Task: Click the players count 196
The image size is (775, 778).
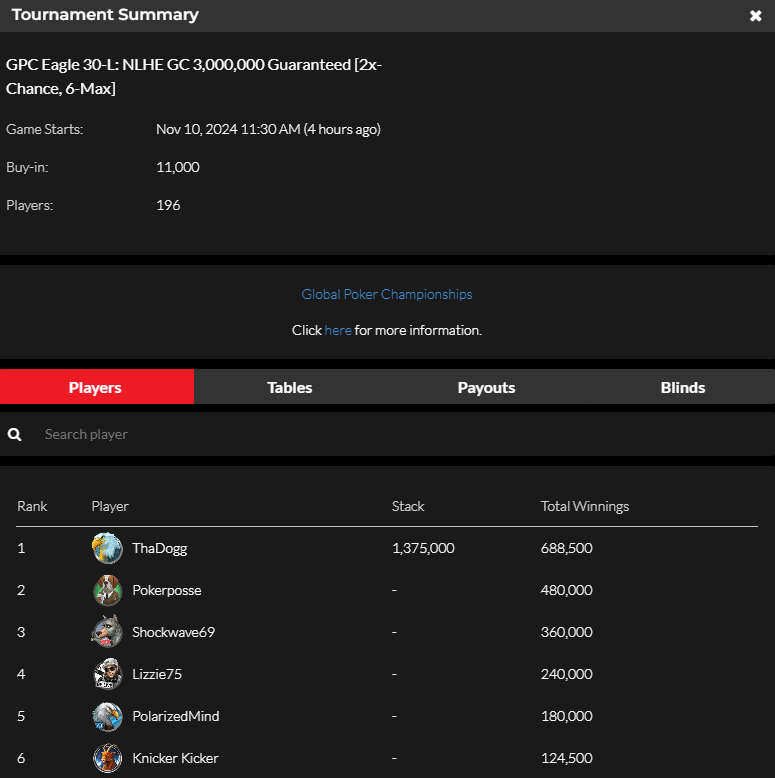Action: click(168, 205)
